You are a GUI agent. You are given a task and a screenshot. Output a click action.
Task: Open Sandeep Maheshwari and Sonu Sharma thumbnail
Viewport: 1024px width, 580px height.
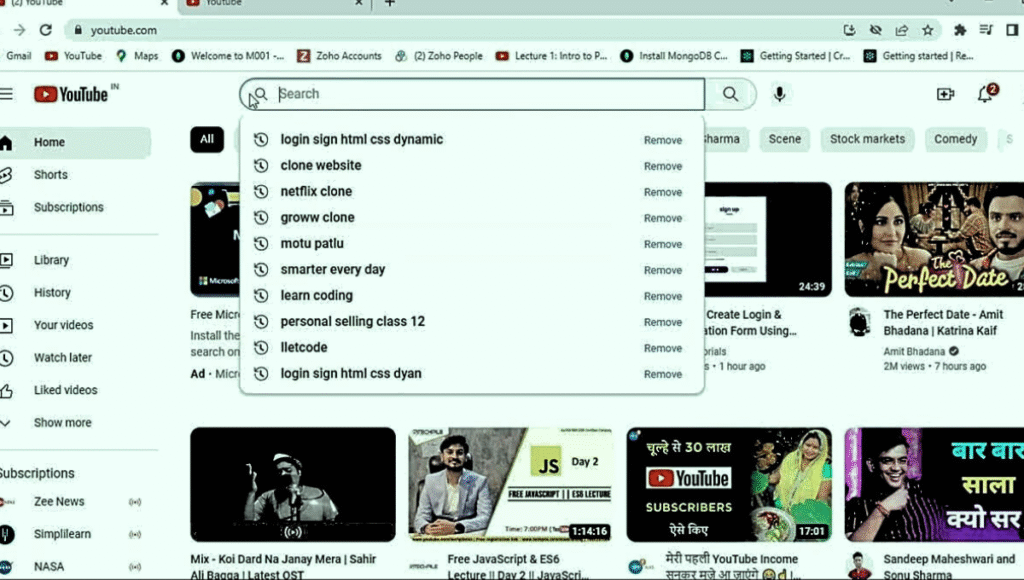pos(934,485)
